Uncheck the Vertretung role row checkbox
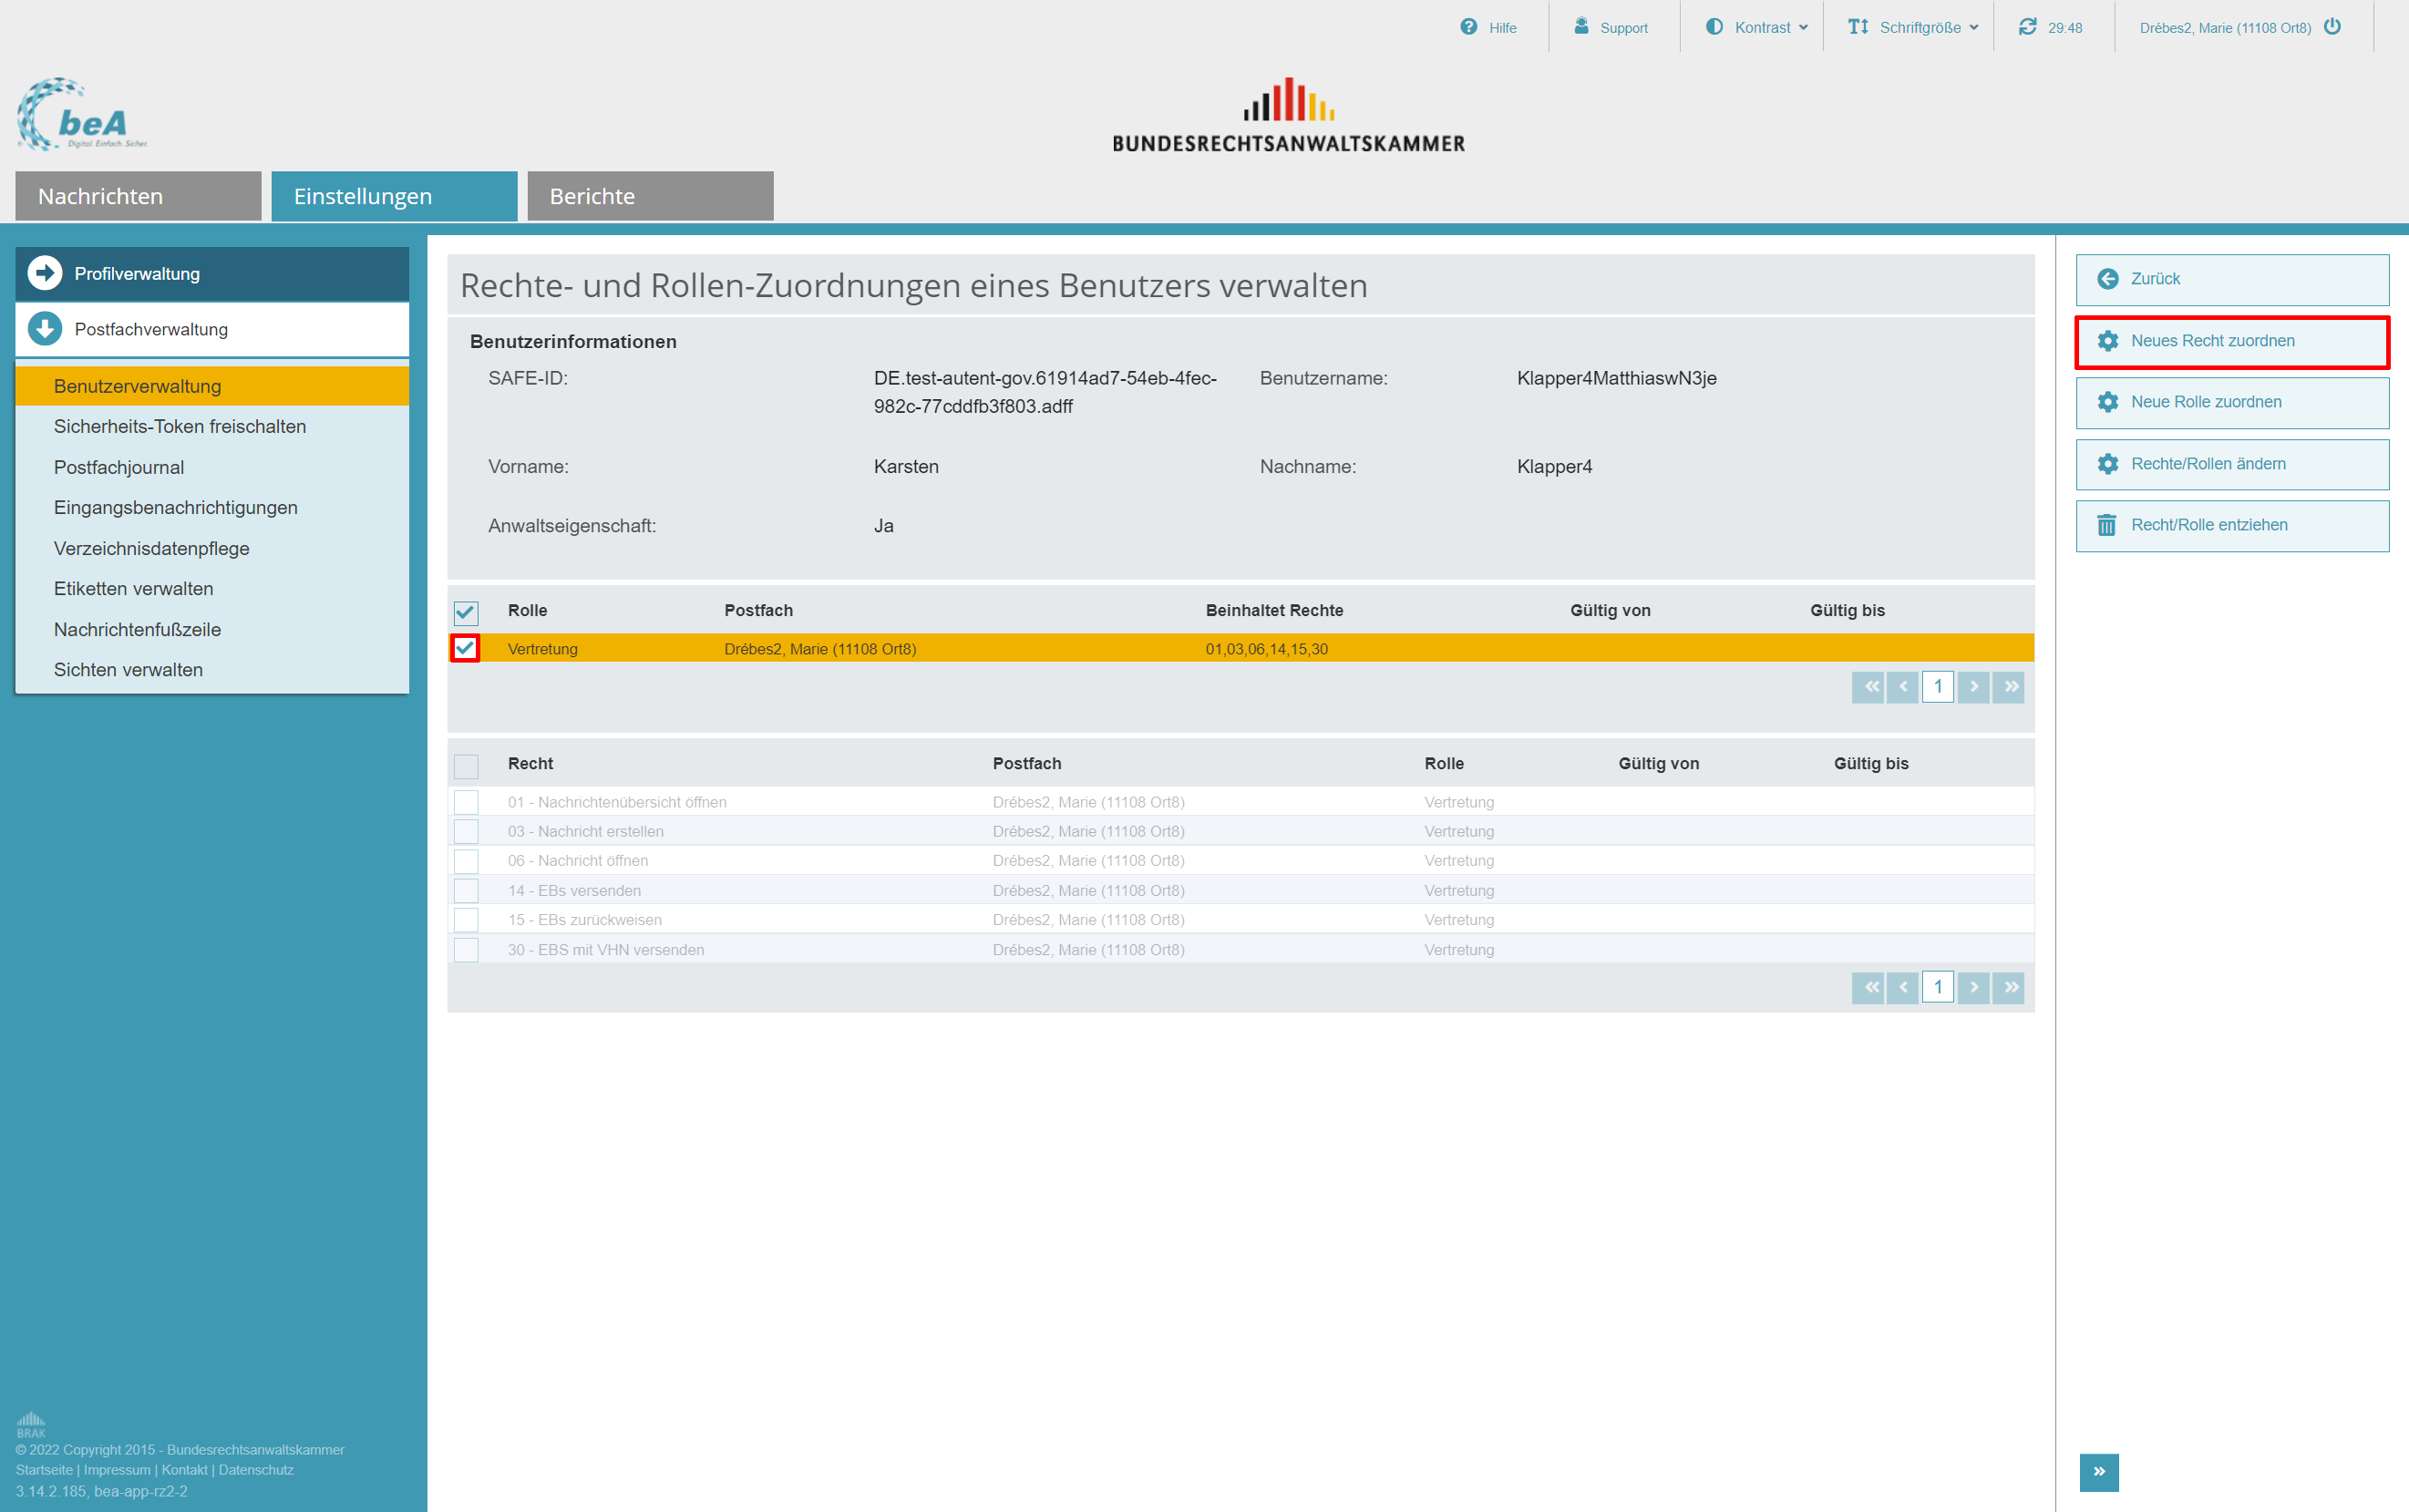 pos(465,648)
